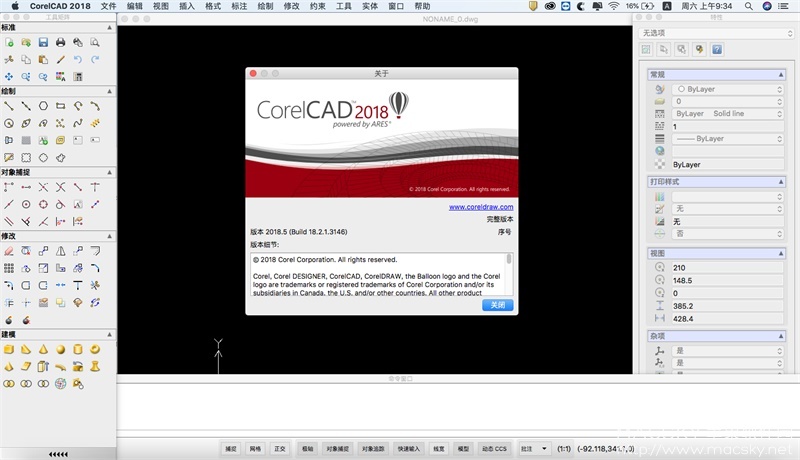Collapse the 建模 toolbar group
Viewport: 800px width, 460px height.
pos(109,335)
